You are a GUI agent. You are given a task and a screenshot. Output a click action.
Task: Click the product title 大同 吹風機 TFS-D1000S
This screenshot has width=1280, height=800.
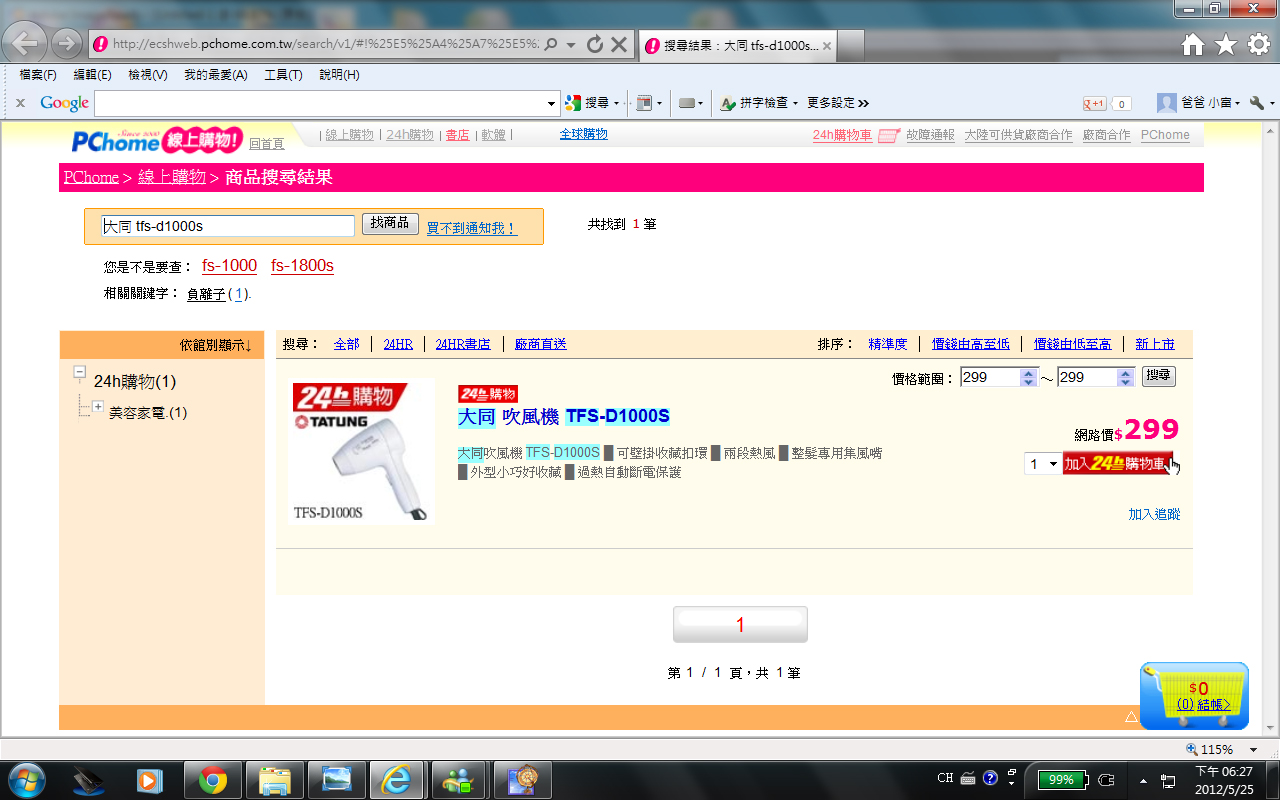[564, 416]
